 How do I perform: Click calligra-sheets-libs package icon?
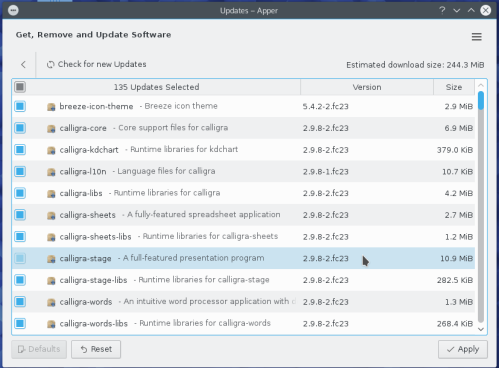pos(51,237)
